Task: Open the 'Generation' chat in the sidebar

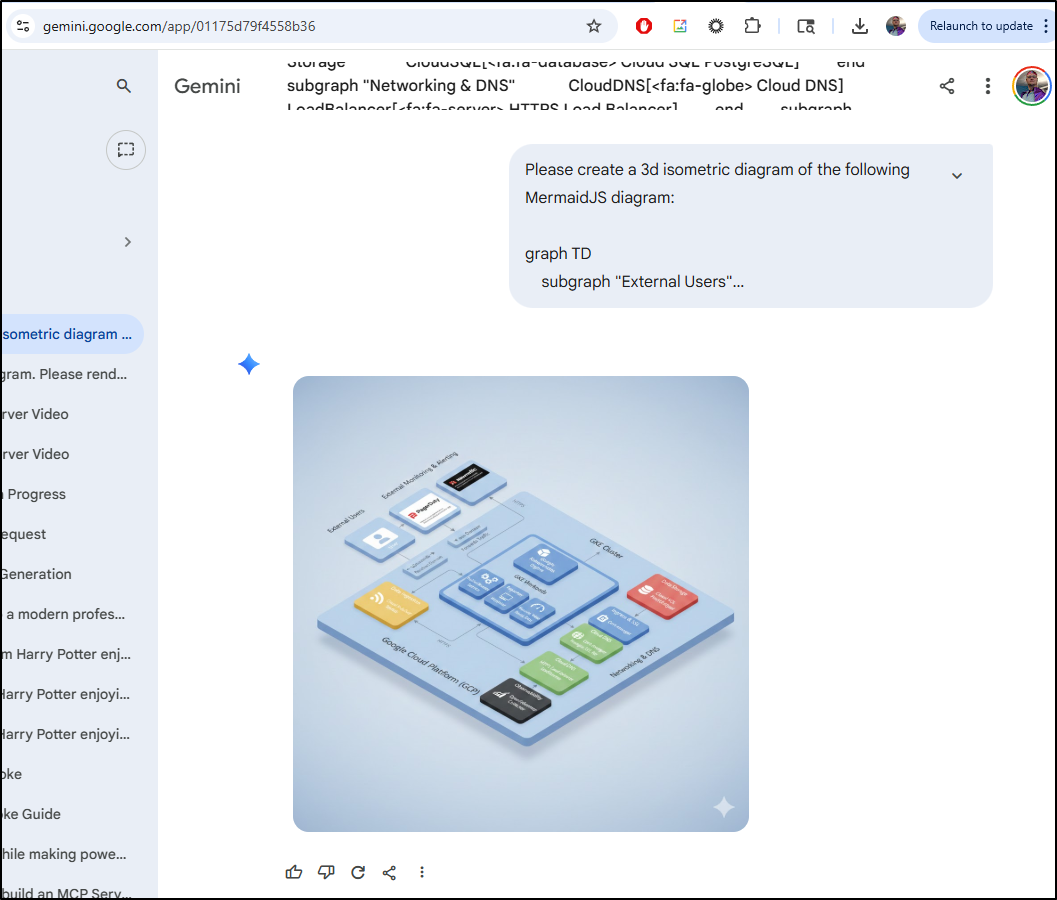Action: [37, 574]
